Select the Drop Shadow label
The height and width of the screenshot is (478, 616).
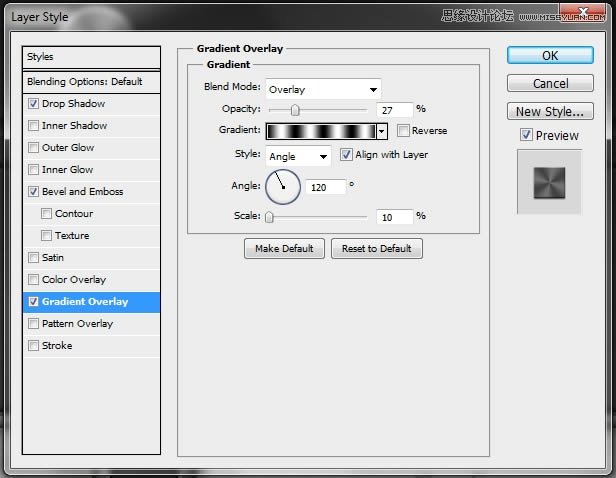point(73,104)
